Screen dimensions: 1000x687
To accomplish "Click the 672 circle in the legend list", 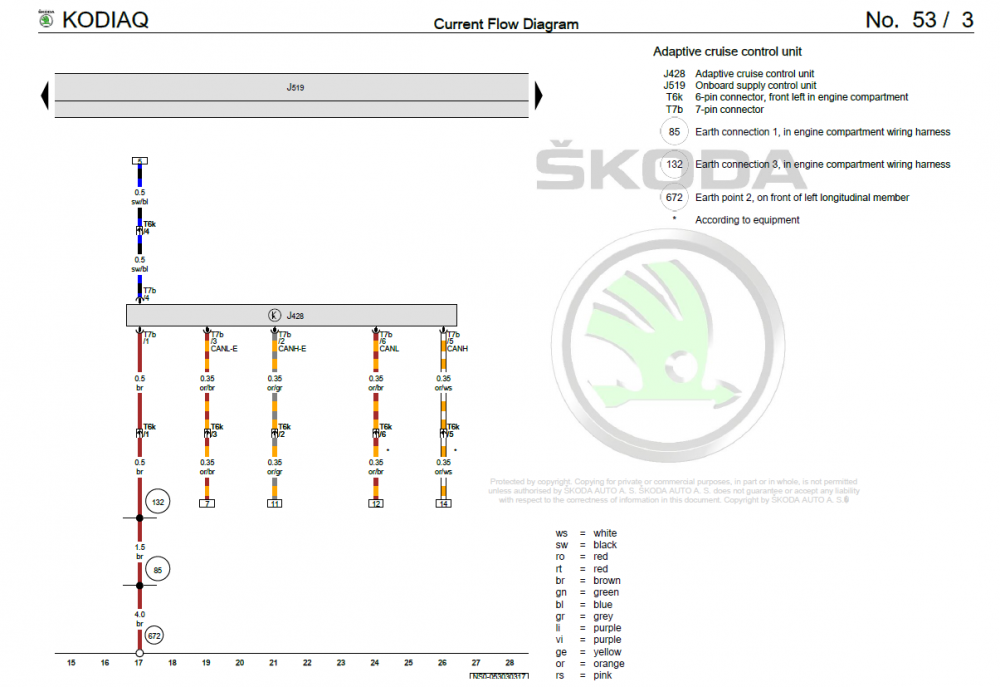I will pyautogui.click(x=674, y=198).
